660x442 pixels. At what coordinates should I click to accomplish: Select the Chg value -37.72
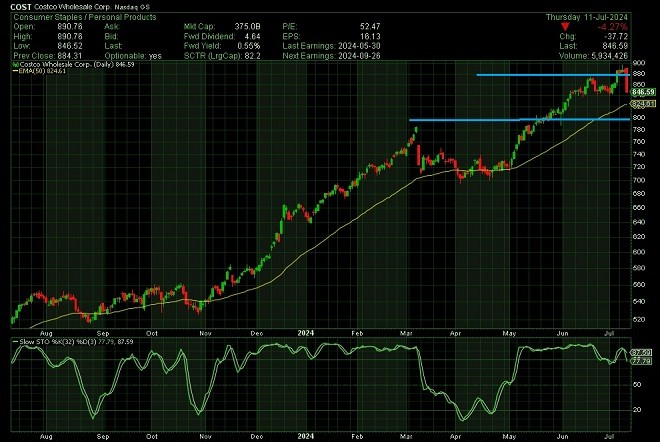point(615,37)
